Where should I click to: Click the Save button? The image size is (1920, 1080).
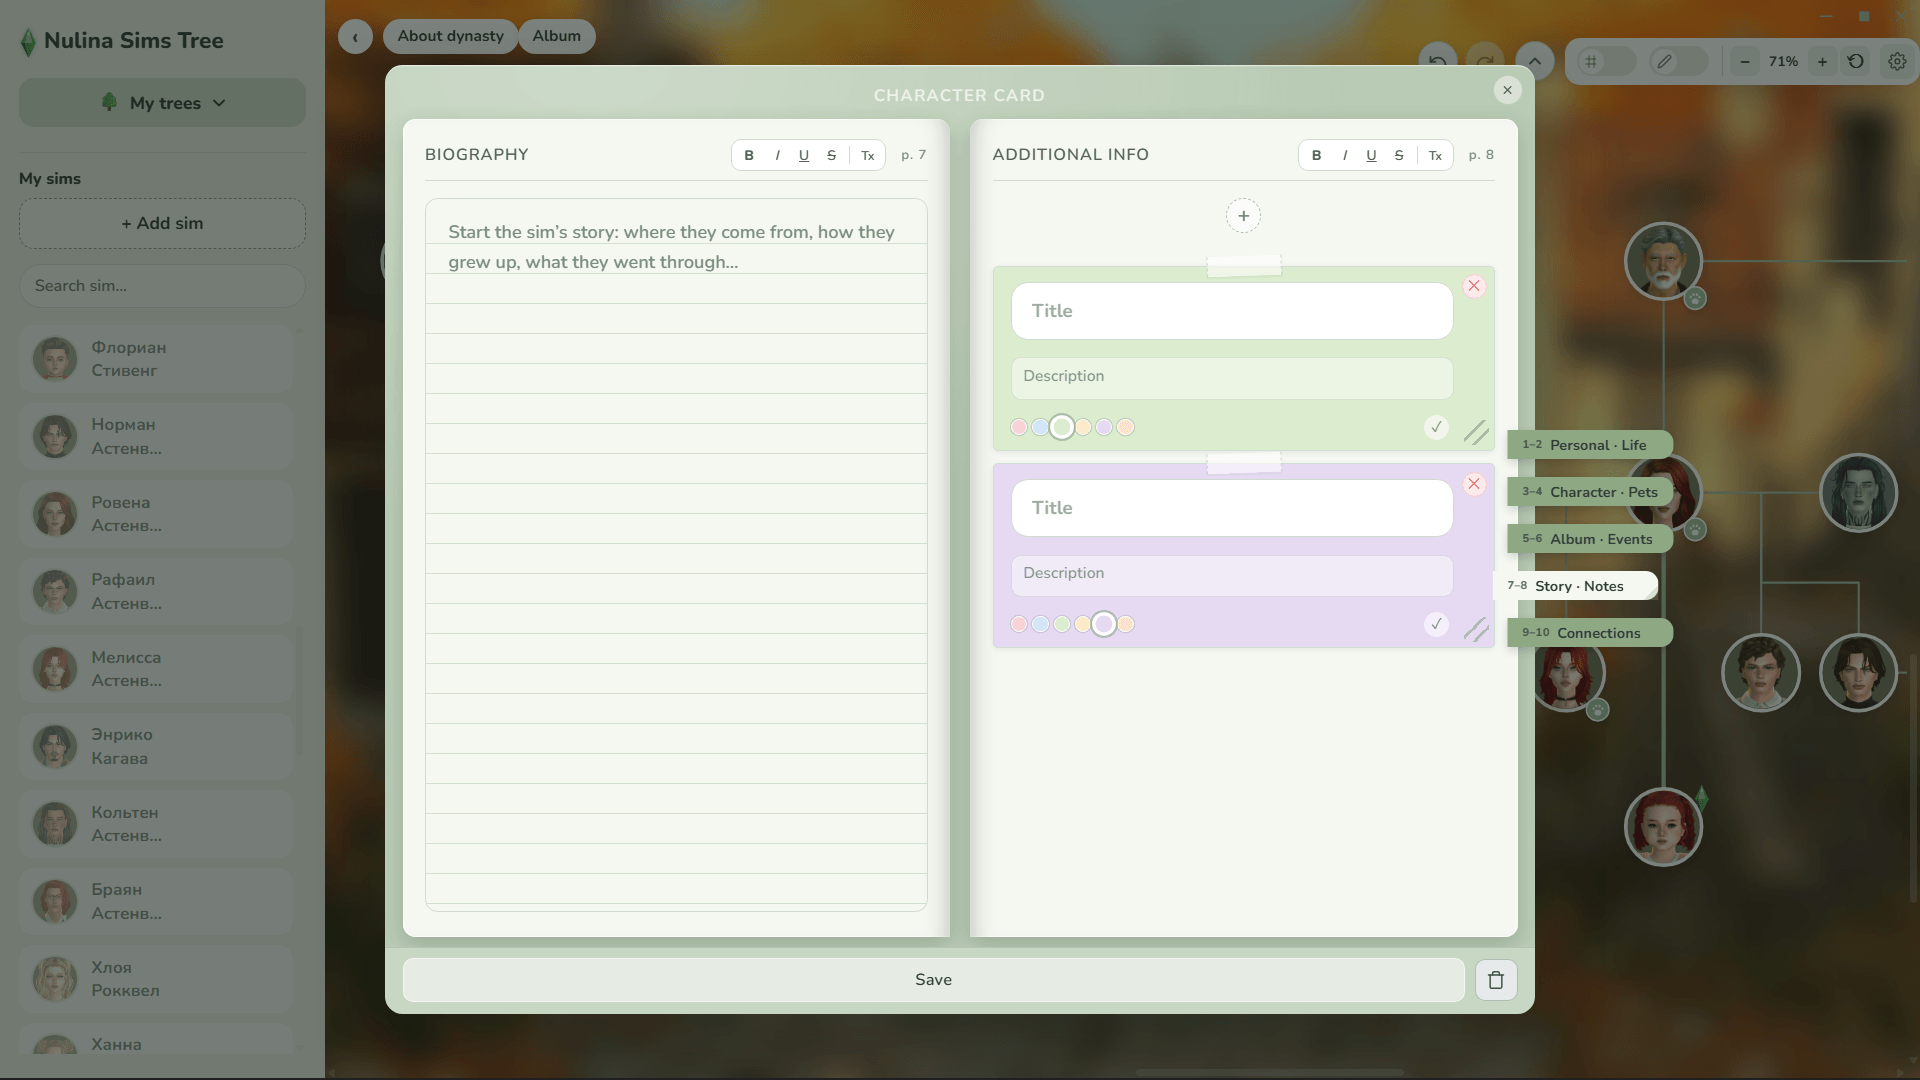(933, 980)
